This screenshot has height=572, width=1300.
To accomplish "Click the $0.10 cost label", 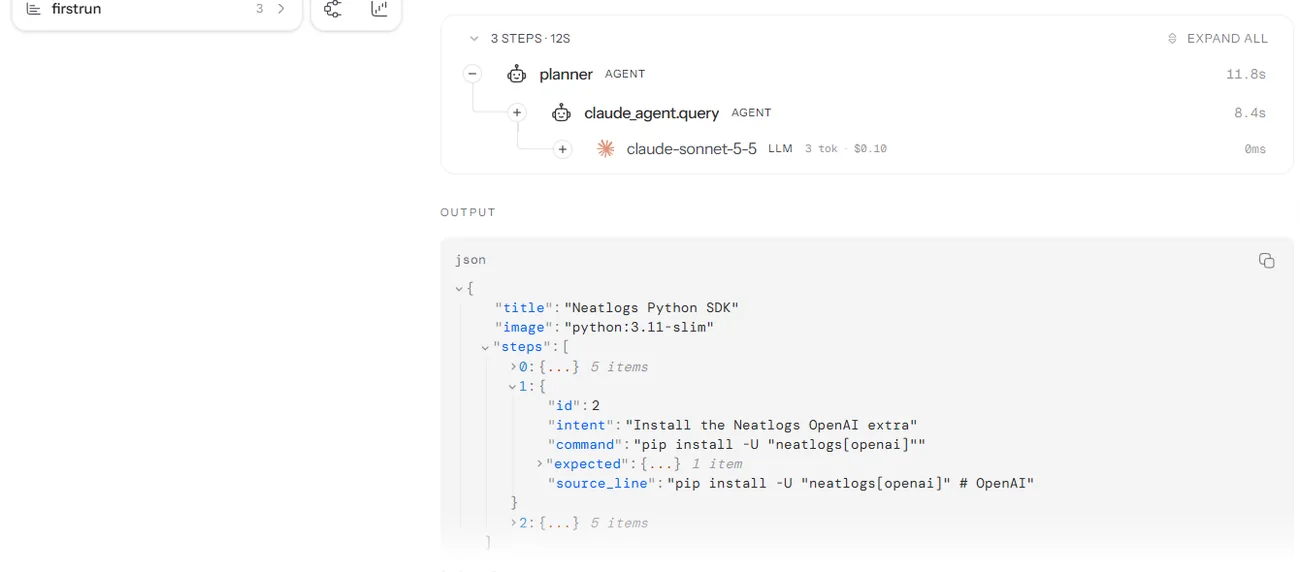I will (870, 149).
